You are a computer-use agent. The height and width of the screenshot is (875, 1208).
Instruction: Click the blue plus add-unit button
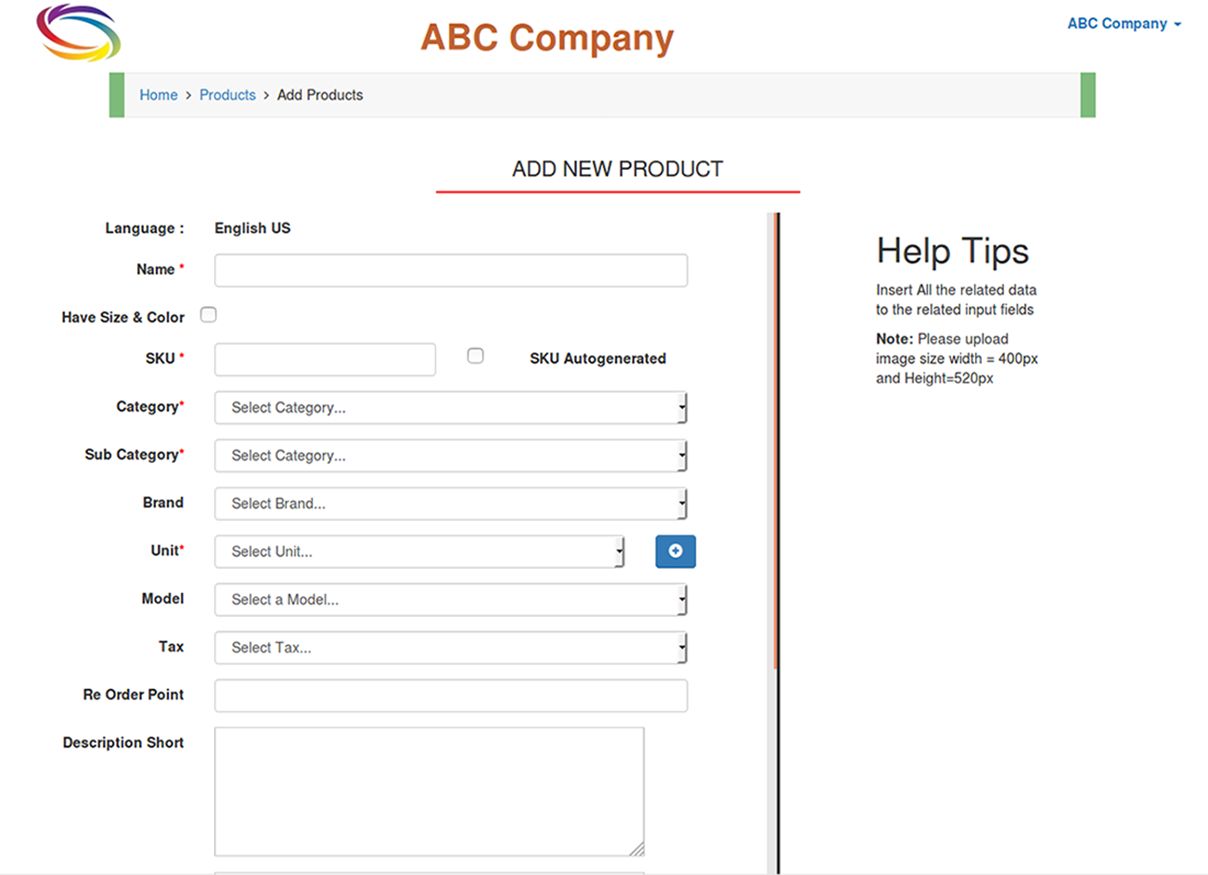point(675,551)
